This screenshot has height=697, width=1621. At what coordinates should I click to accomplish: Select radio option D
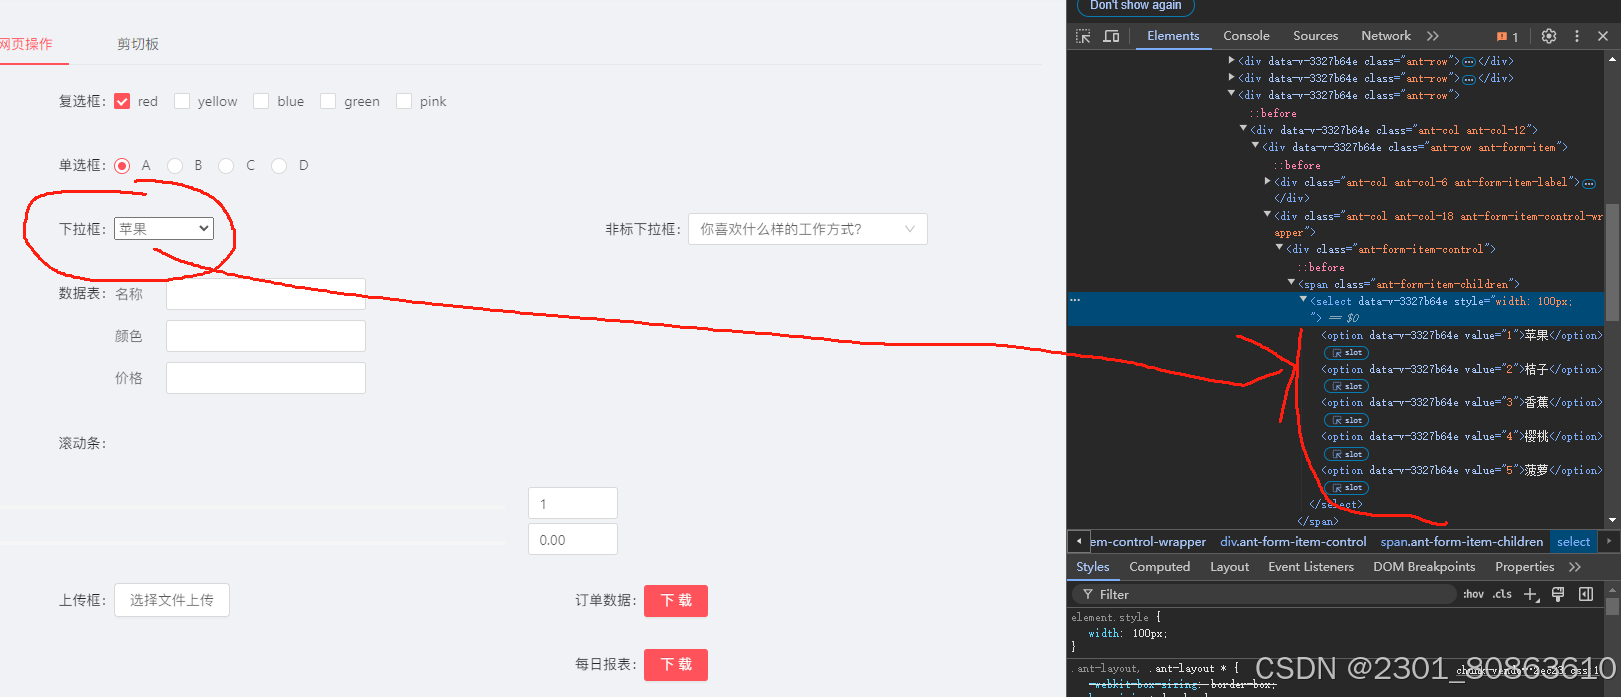279,165
